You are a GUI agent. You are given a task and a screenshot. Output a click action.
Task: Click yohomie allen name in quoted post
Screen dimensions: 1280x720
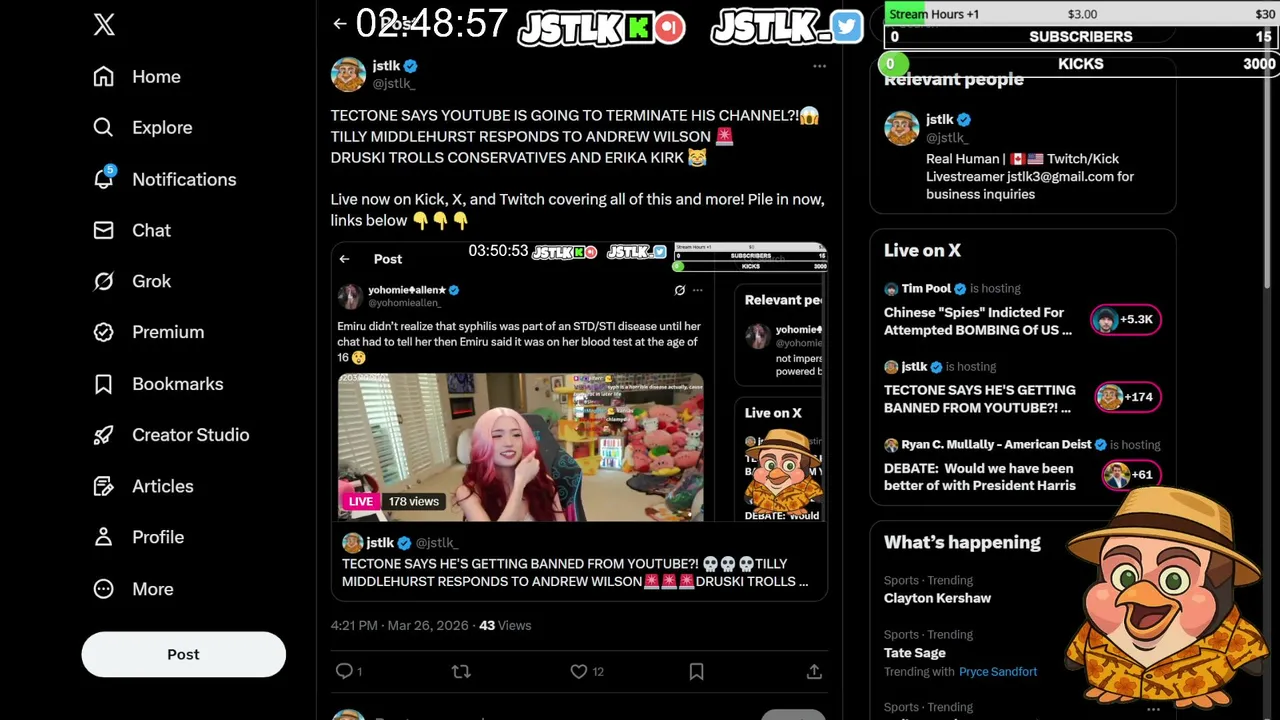tap(407, 290)
